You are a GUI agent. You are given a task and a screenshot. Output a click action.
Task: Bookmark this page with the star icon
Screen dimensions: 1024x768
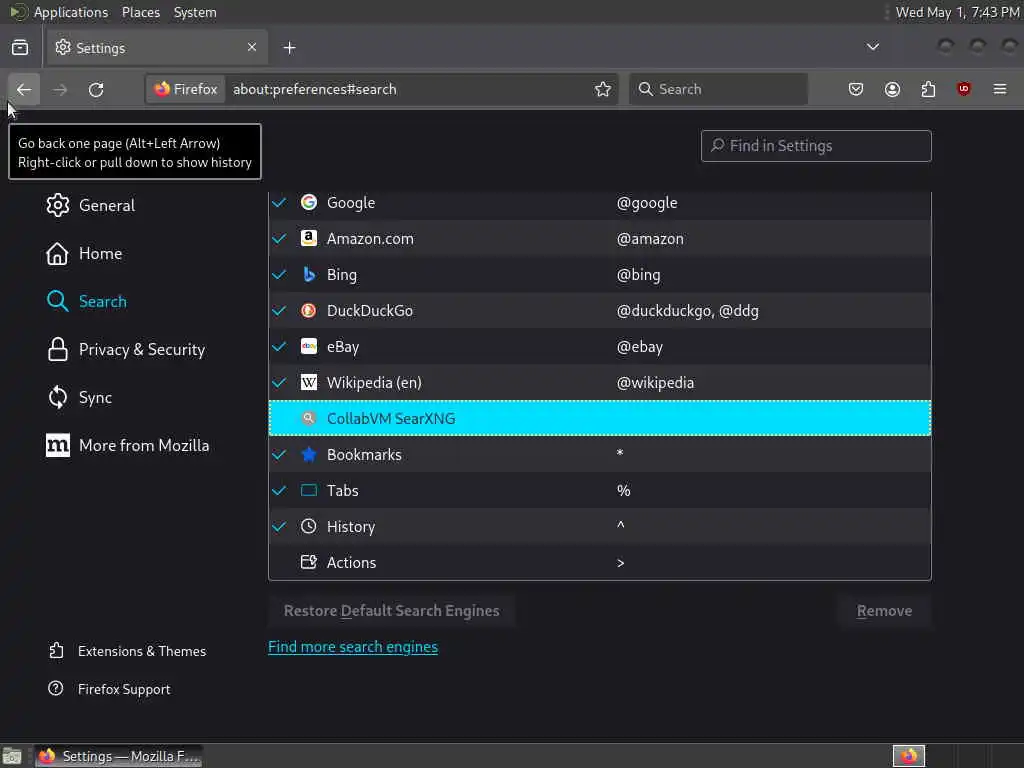coord(603,89)
